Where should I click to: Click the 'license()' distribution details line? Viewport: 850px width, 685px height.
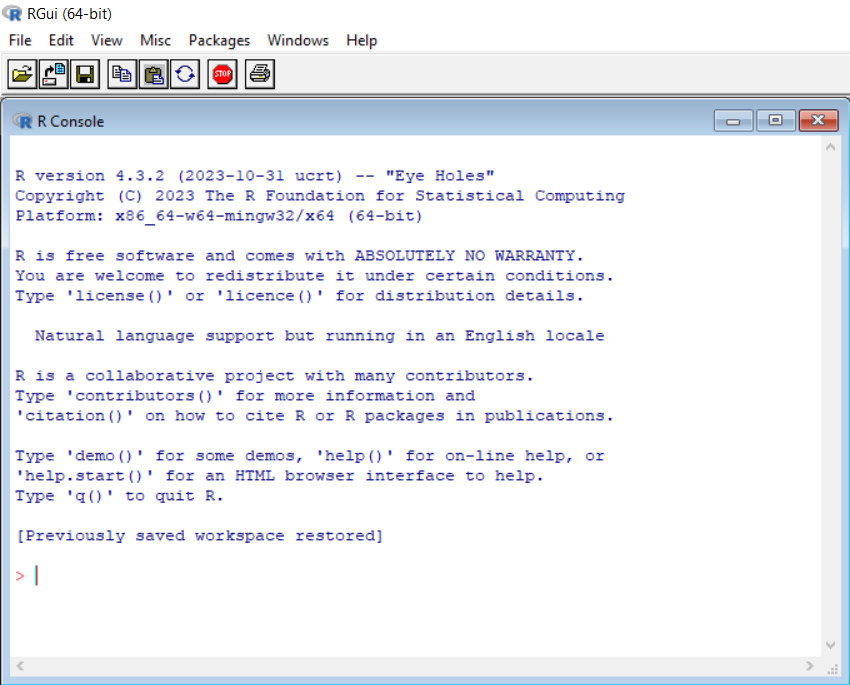click(299, 296)
